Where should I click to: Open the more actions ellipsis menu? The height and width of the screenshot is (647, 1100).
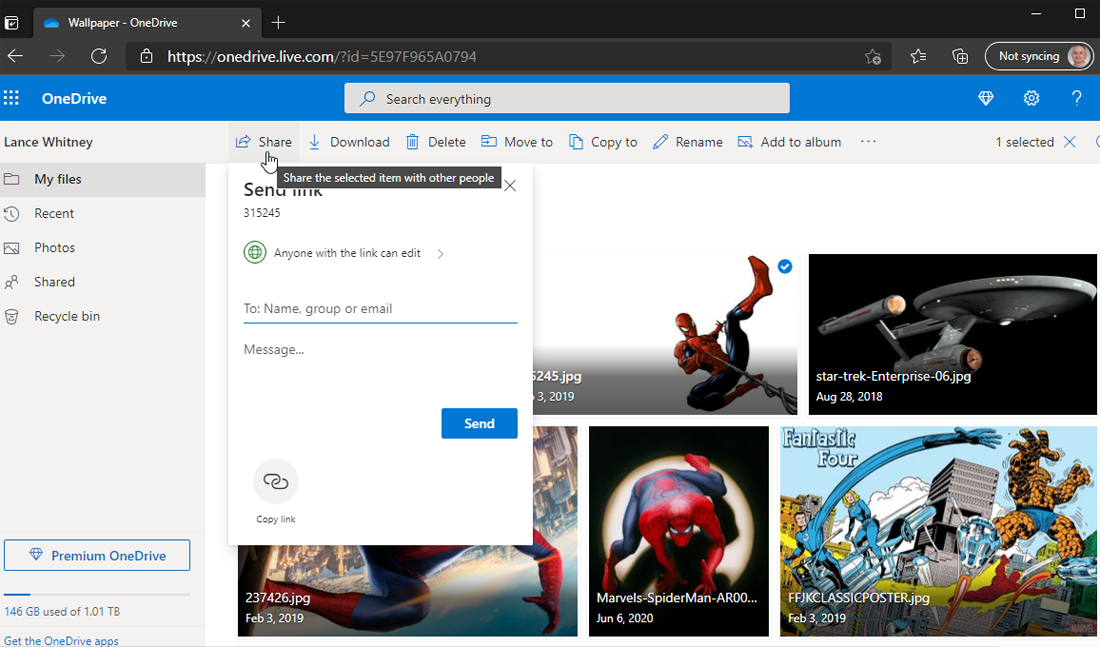click(868, 142)
